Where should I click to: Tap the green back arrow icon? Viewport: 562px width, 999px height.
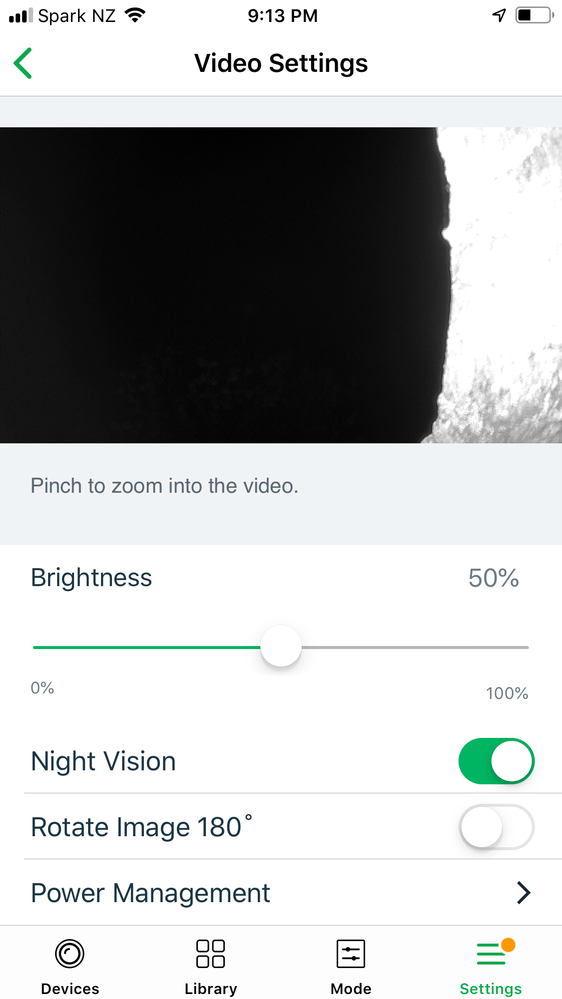click(23, 63)
